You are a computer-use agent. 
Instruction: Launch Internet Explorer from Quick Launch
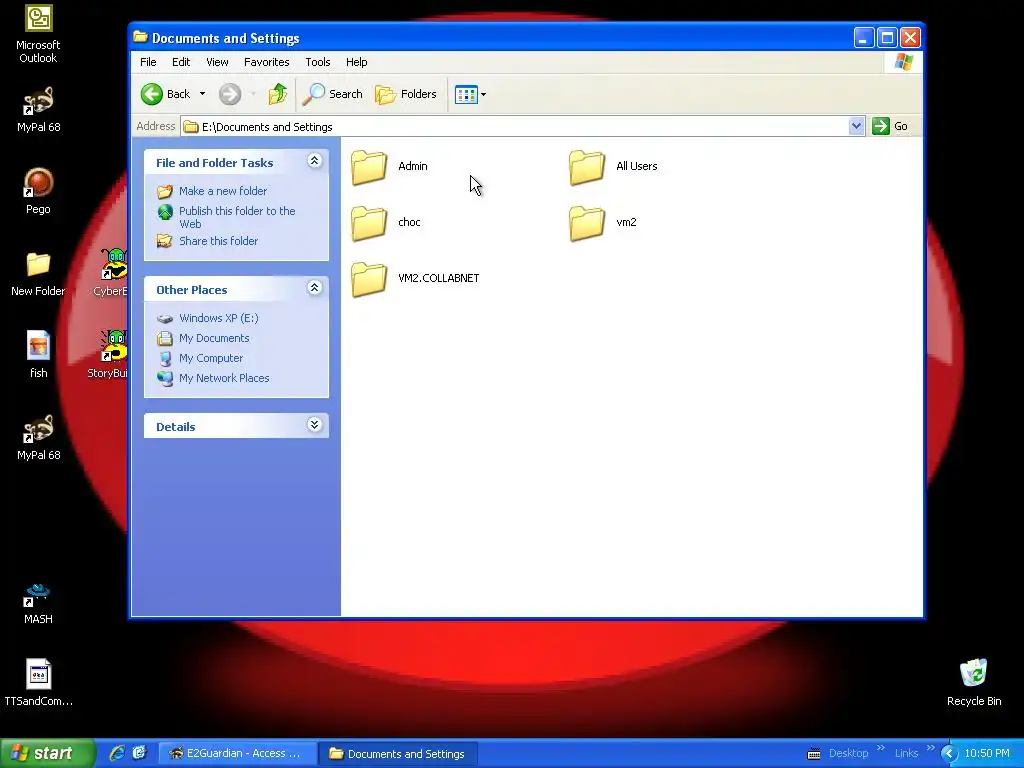click(117, 754)
